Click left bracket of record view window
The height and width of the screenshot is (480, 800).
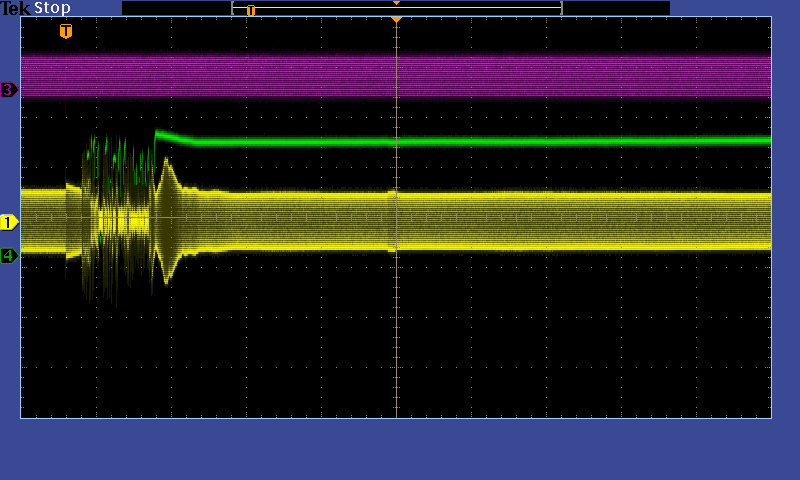click(x=232, y=8)
